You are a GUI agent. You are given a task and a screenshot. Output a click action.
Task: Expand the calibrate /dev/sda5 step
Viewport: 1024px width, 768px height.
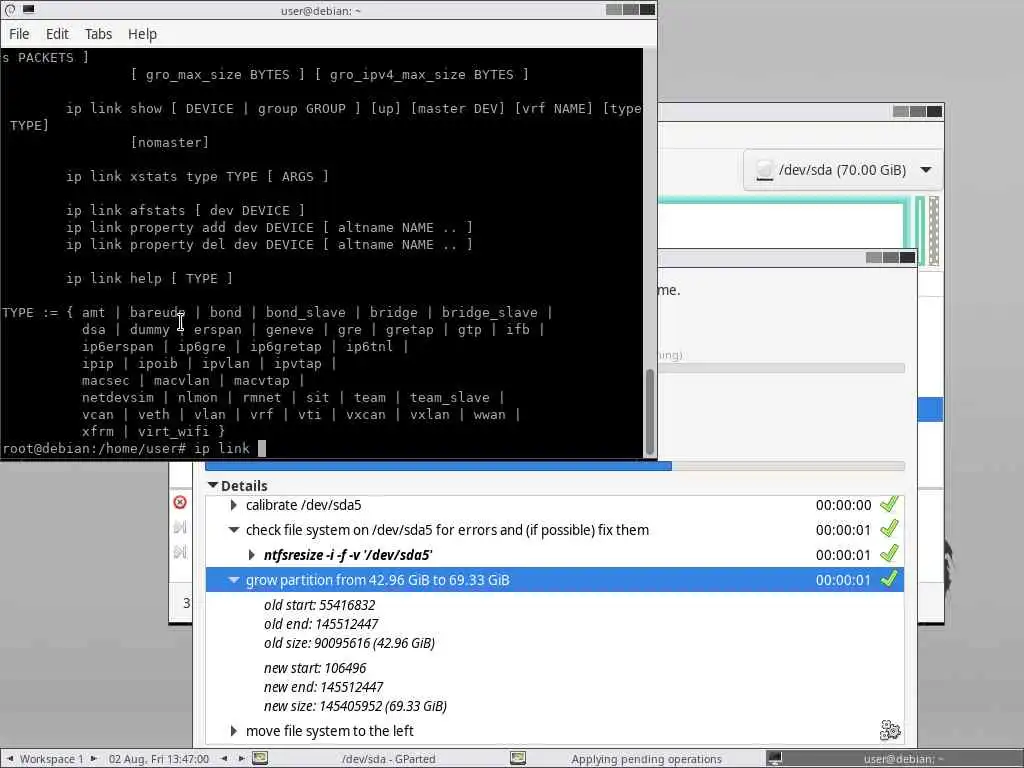click(x=233, y=505)
